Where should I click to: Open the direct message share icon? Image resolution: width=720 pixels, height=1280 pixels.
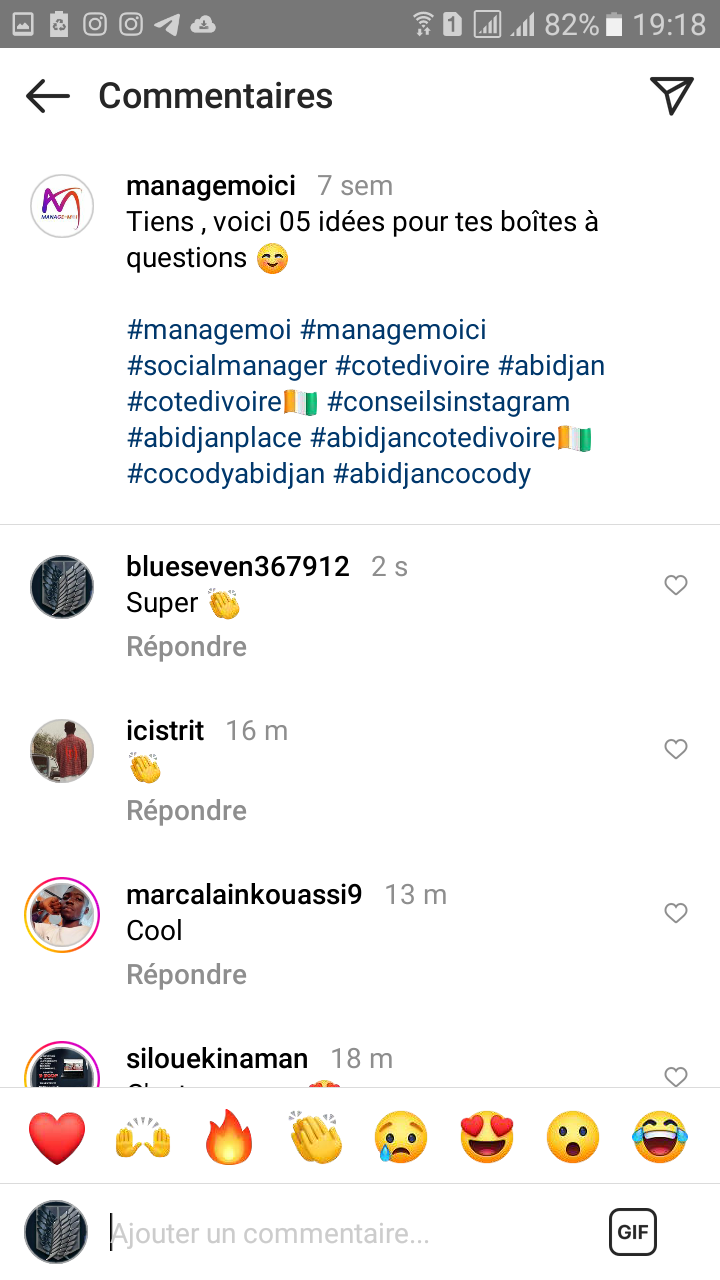click(x=672, y=95)
